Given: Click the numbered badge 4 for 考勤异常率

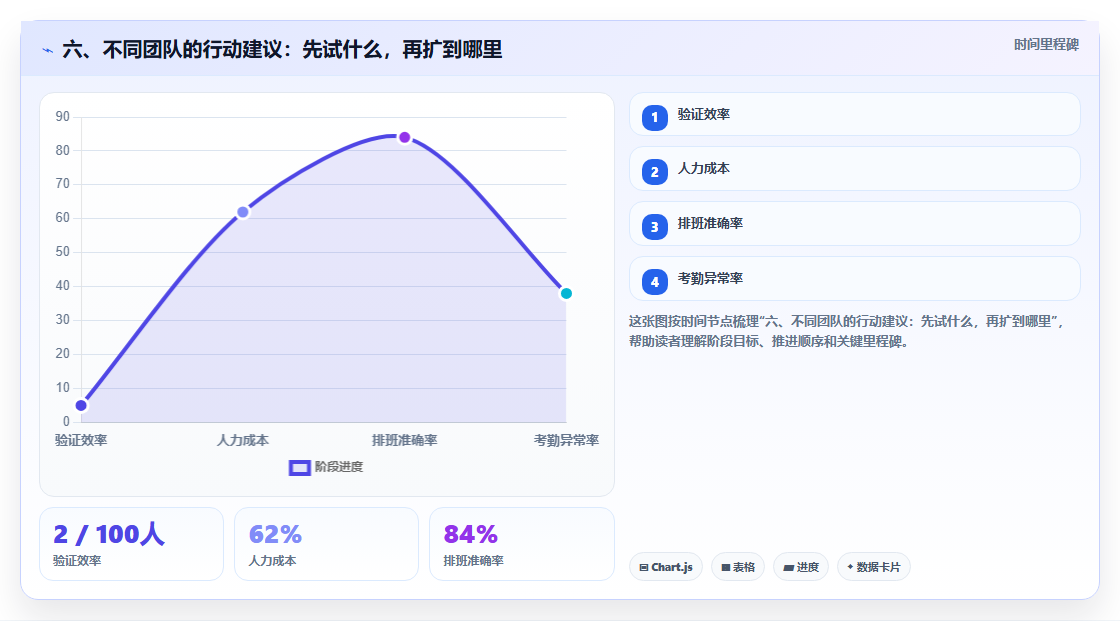Looking at the screenshot, I should tap(654, 282).
